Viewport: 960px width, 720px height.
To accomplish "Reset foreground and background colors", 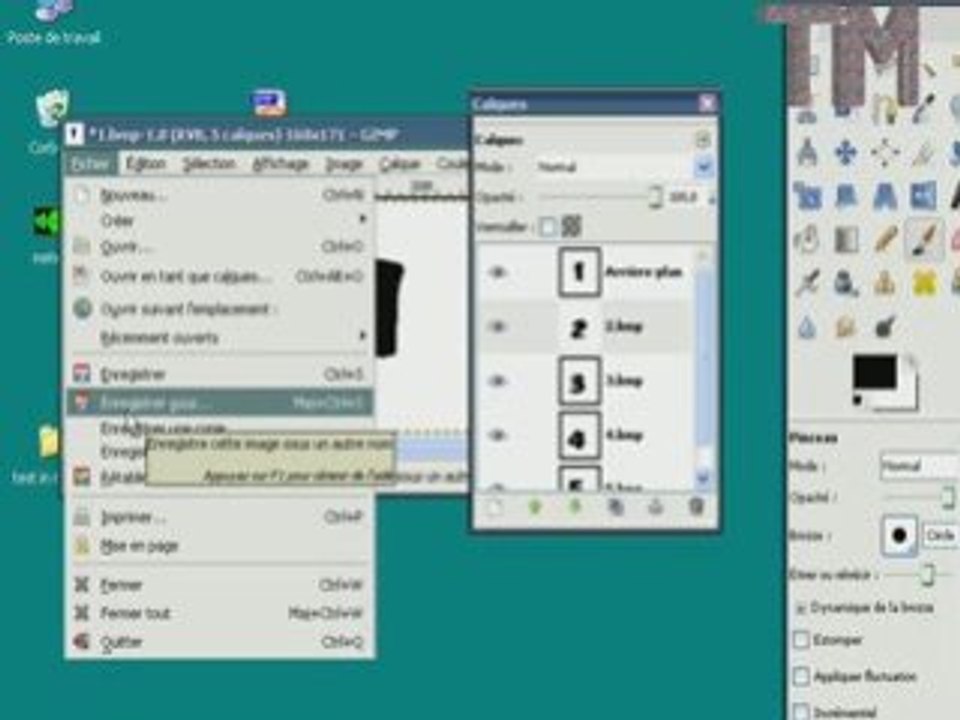I will [x=858, y=401].
